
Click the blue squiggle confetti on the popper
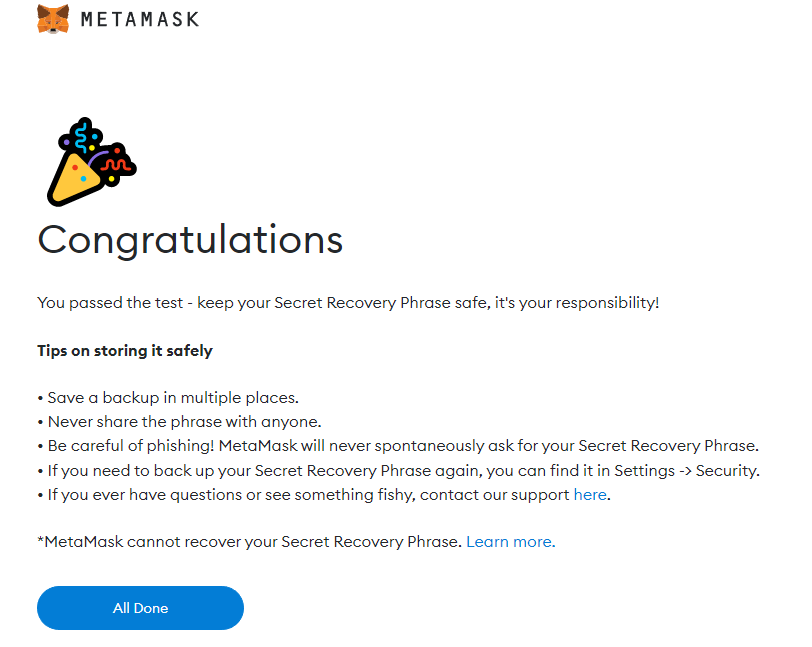[x=82, y=137]
